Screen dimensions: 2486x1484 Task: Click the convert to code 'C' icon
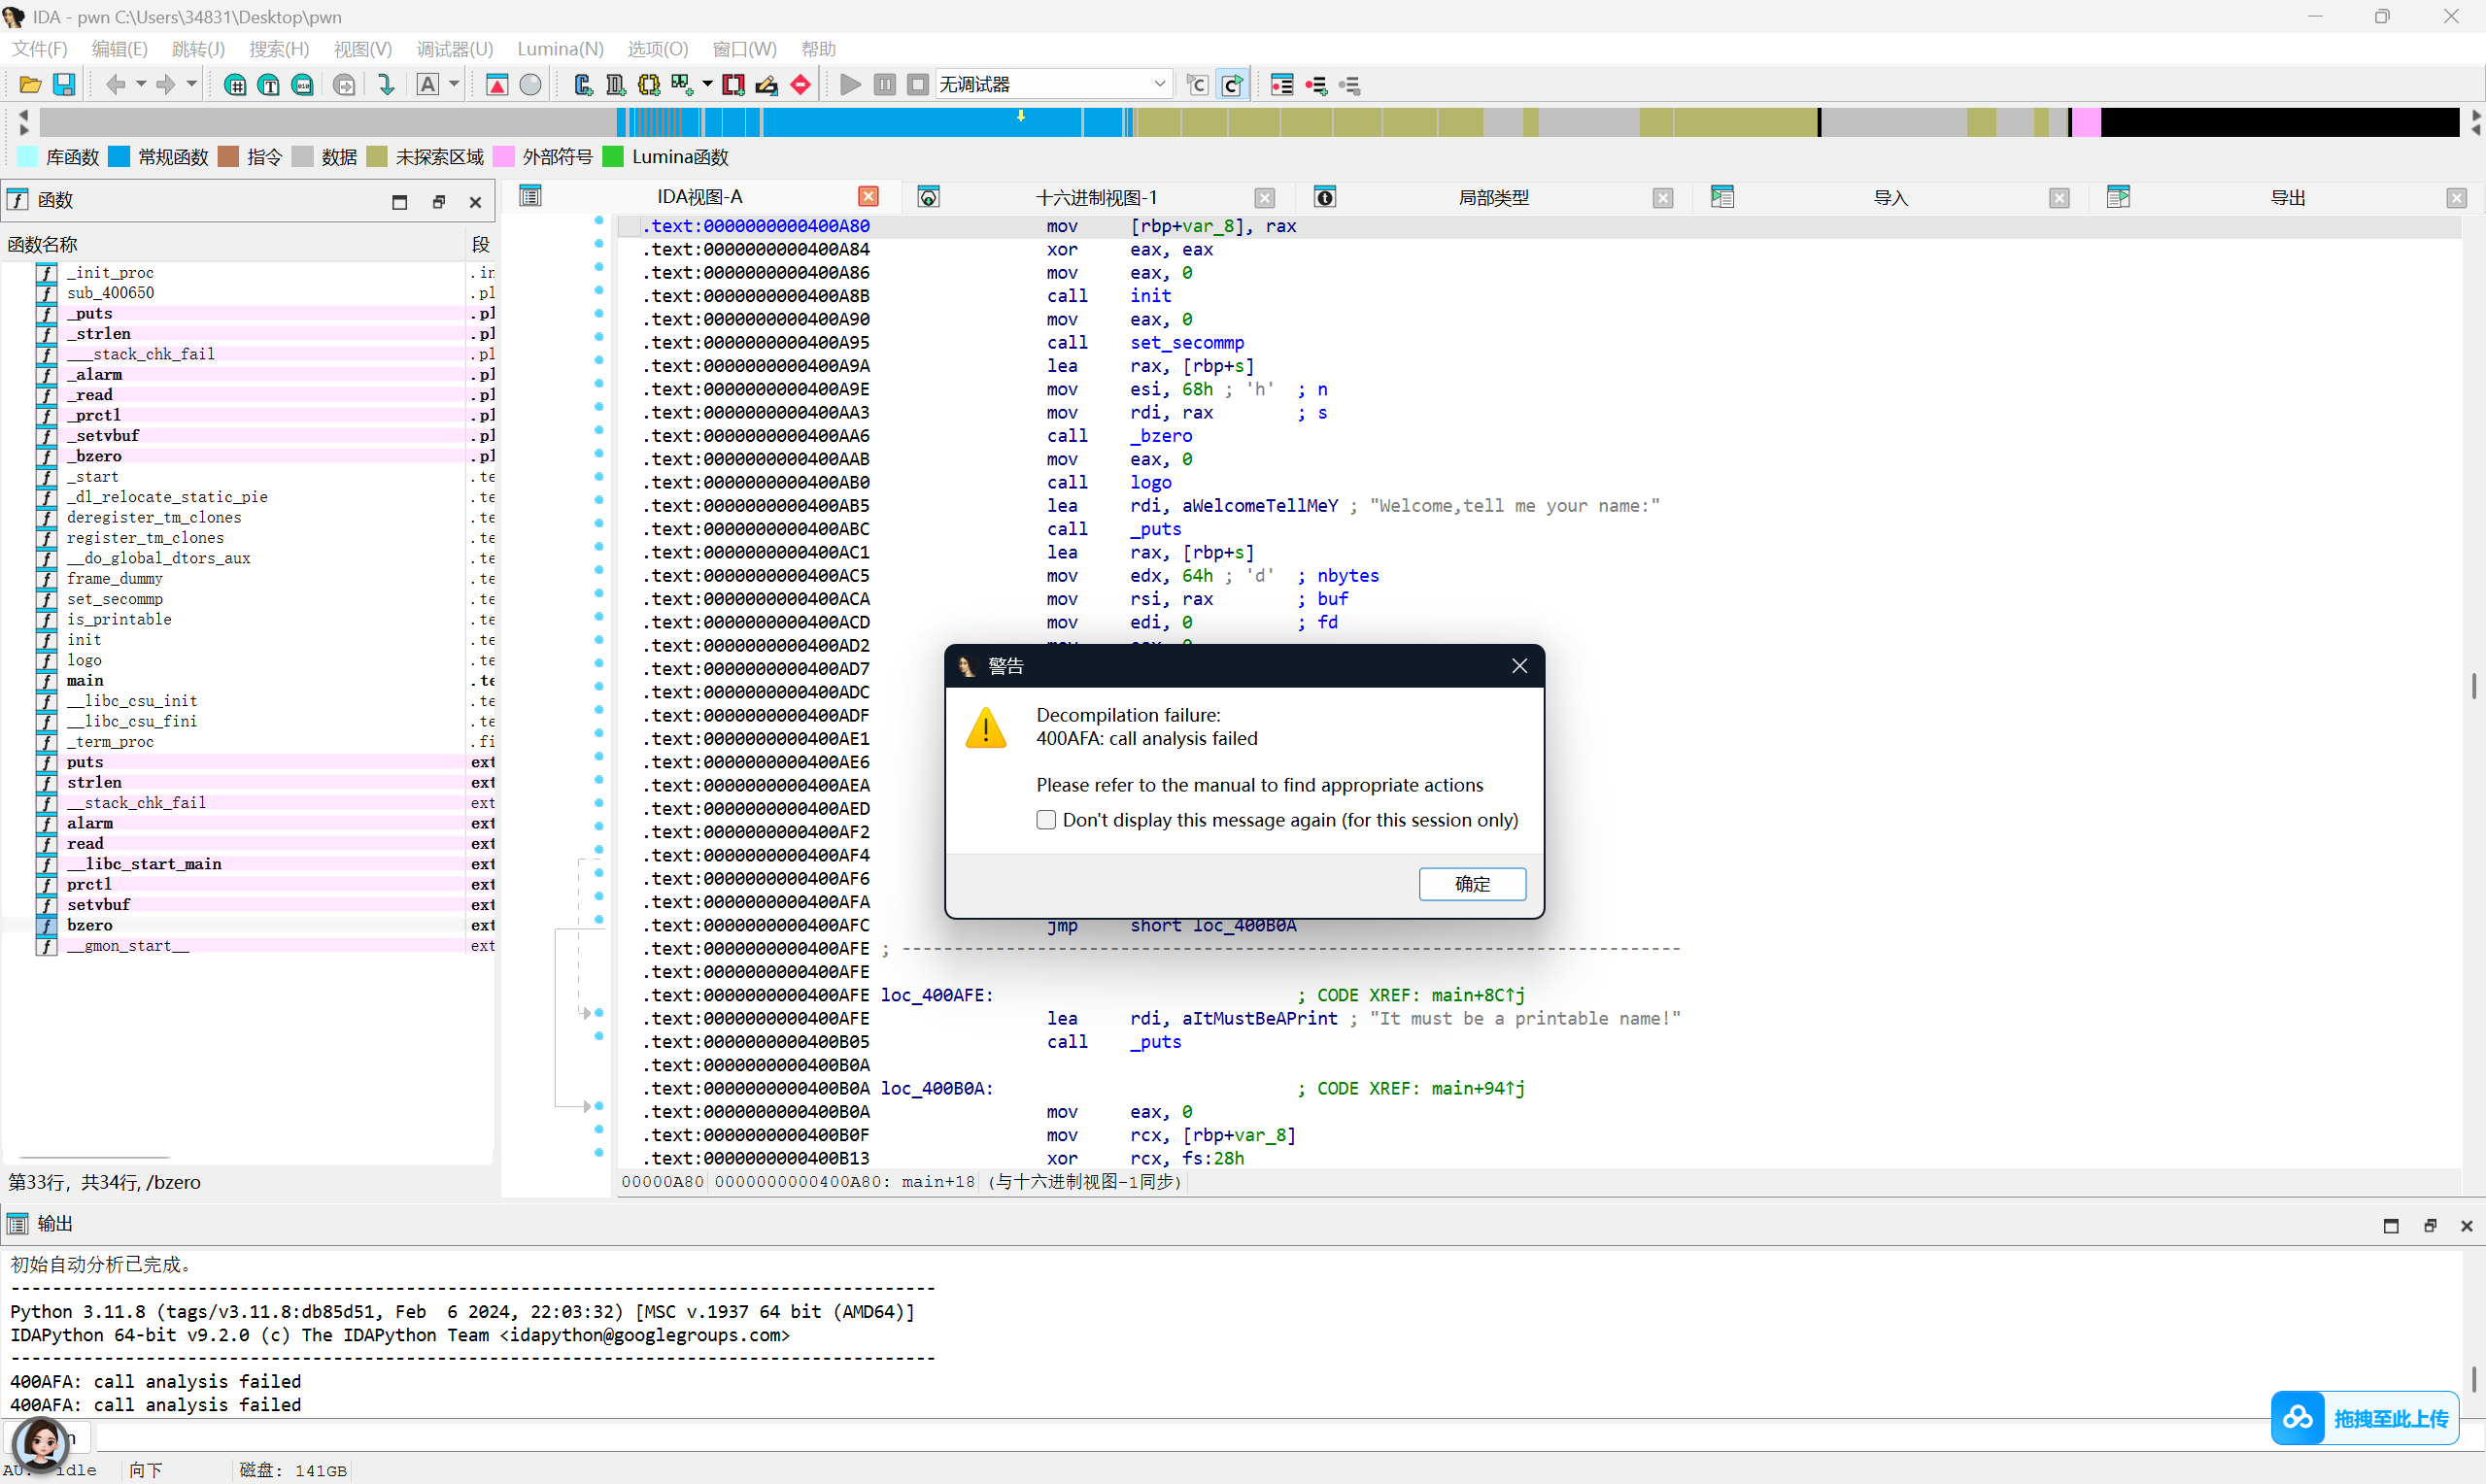(584, 85)
